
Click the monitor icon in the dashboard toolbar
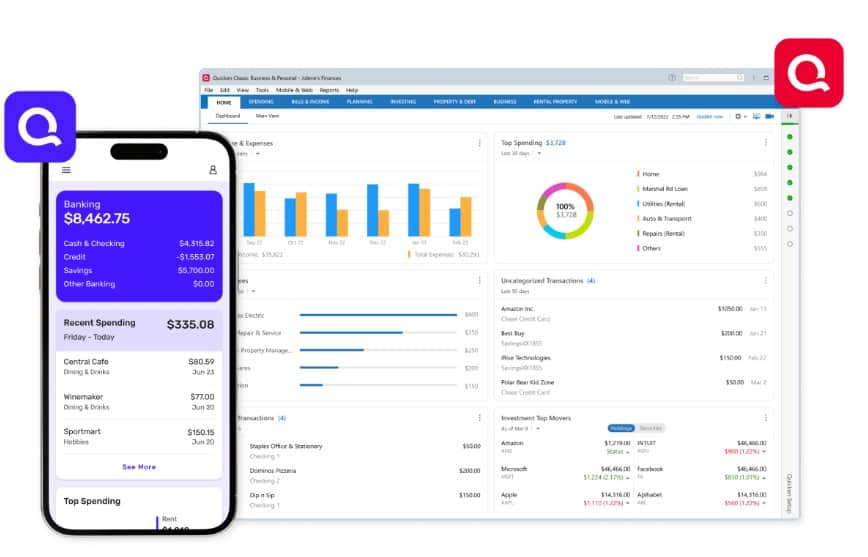pyautogui.click(x=756, y=117)
